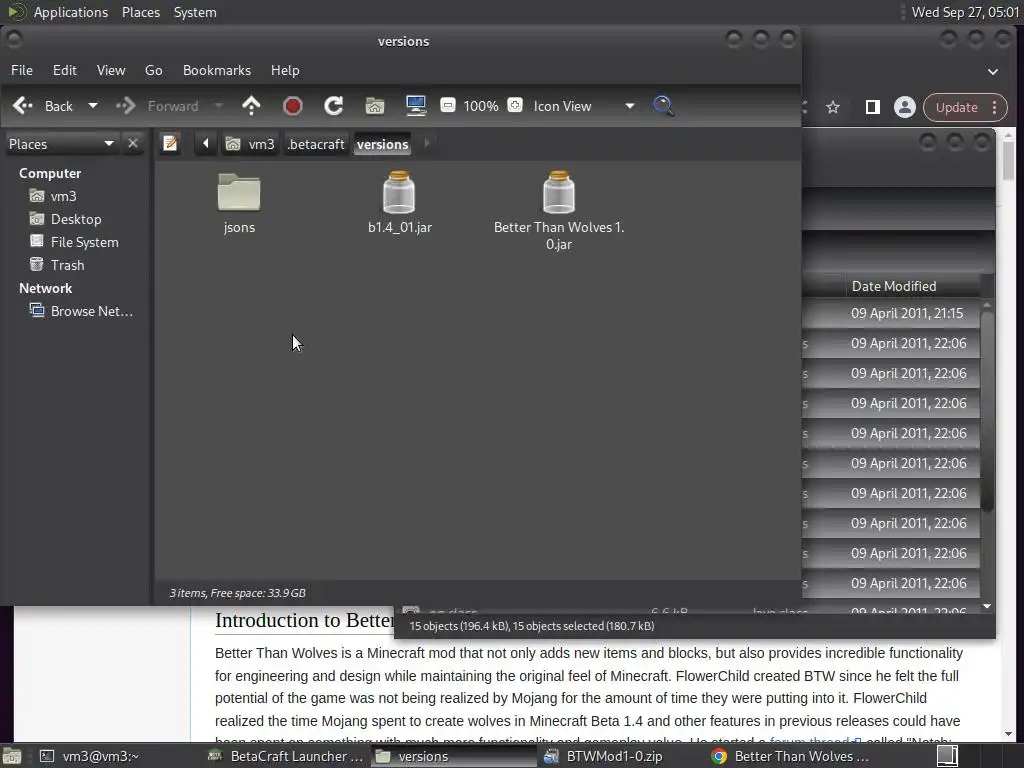1024x768 pixels.
Task: Show earlier path buttons with left arrow
Action: point(206,143)
